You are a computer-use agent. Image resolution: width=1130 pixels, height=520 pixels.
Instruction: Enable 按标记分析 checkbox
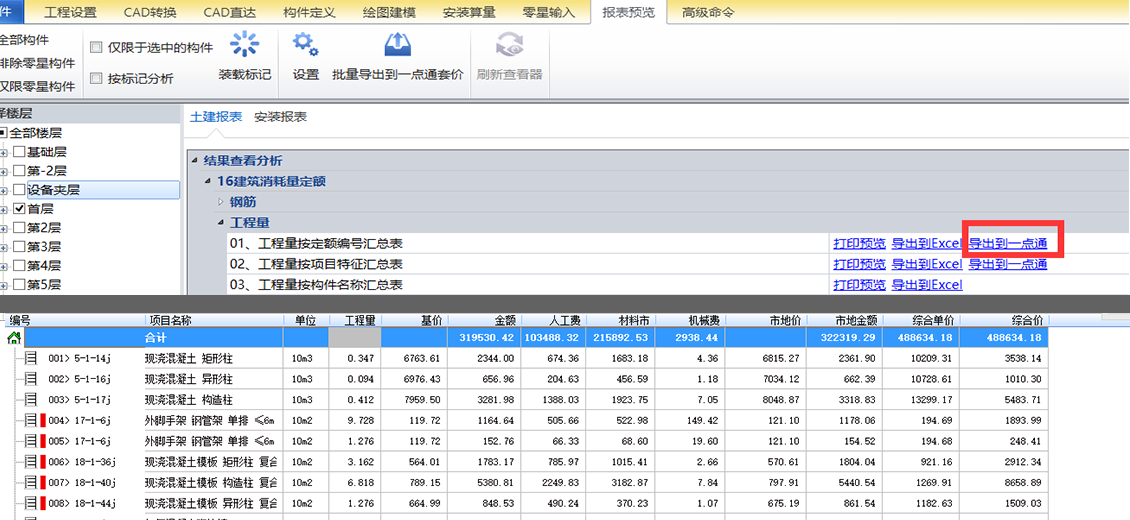tap(96, 79)
